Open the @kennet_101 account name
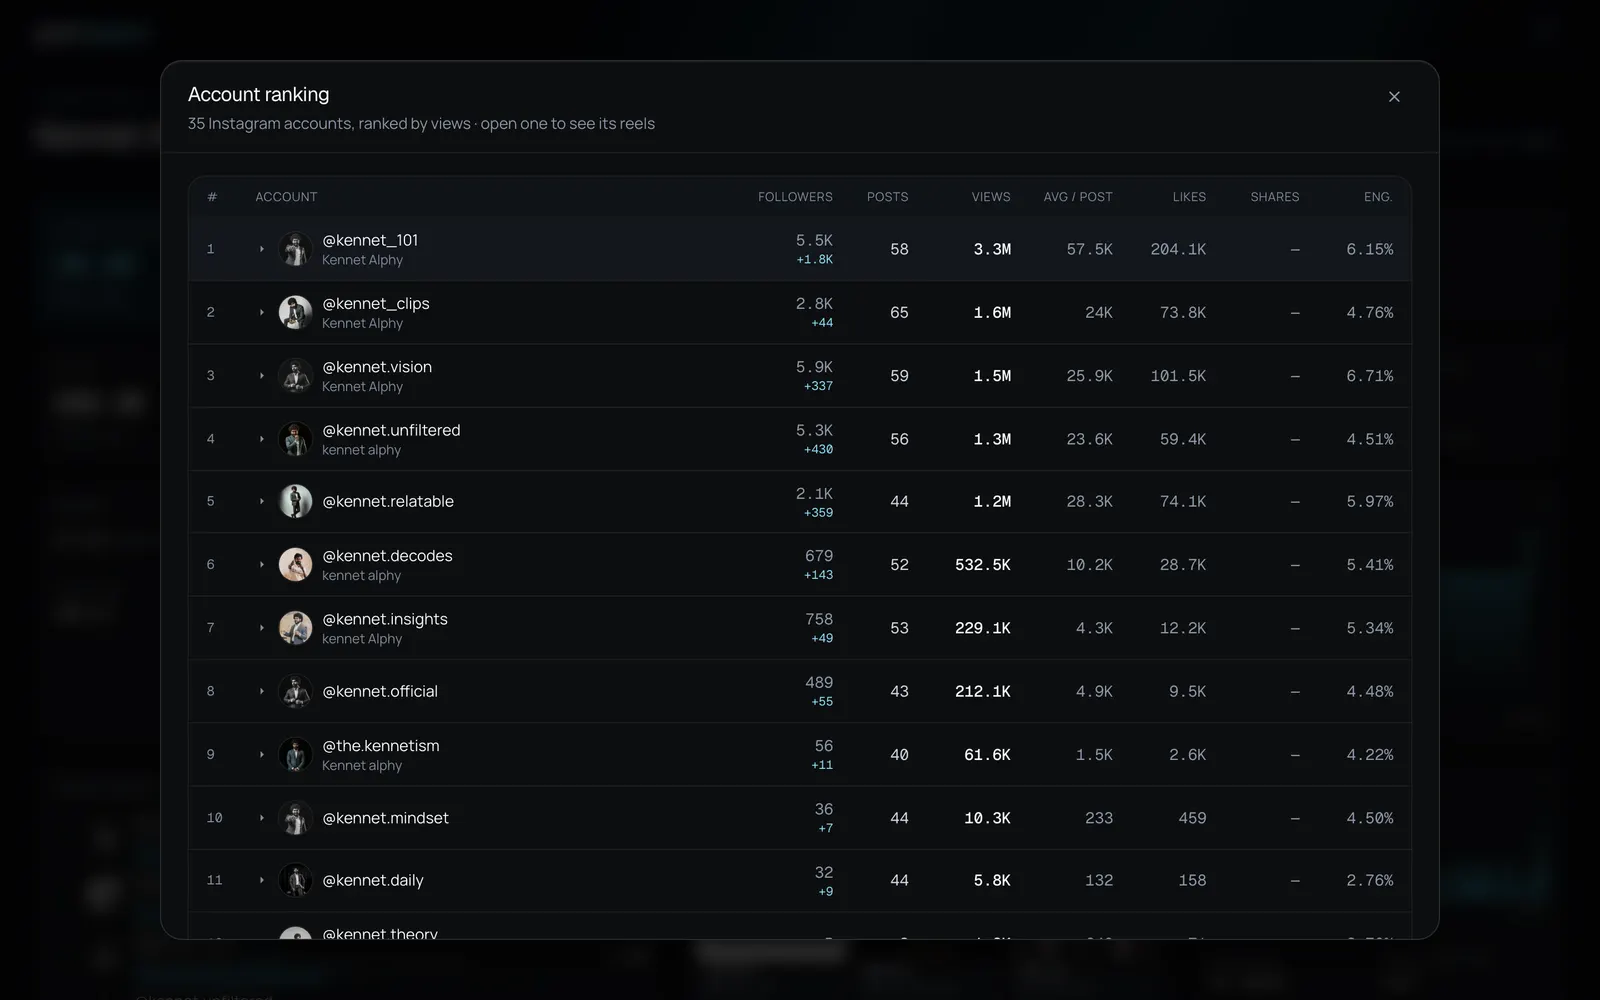 pyautogui.click(x=370, y=240)
